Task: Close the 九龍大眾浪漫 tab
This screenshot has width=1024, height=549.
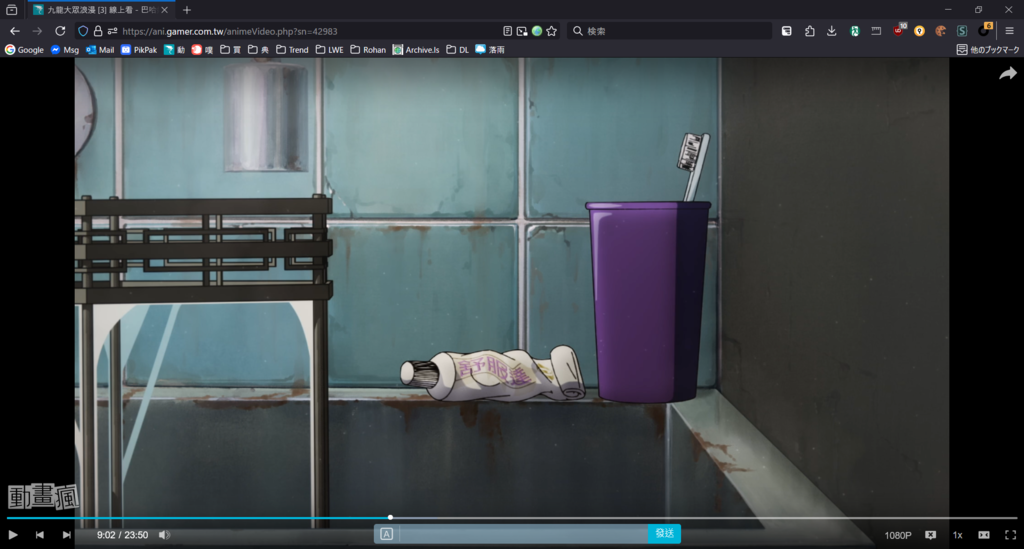Action: (x=165, y=10)
